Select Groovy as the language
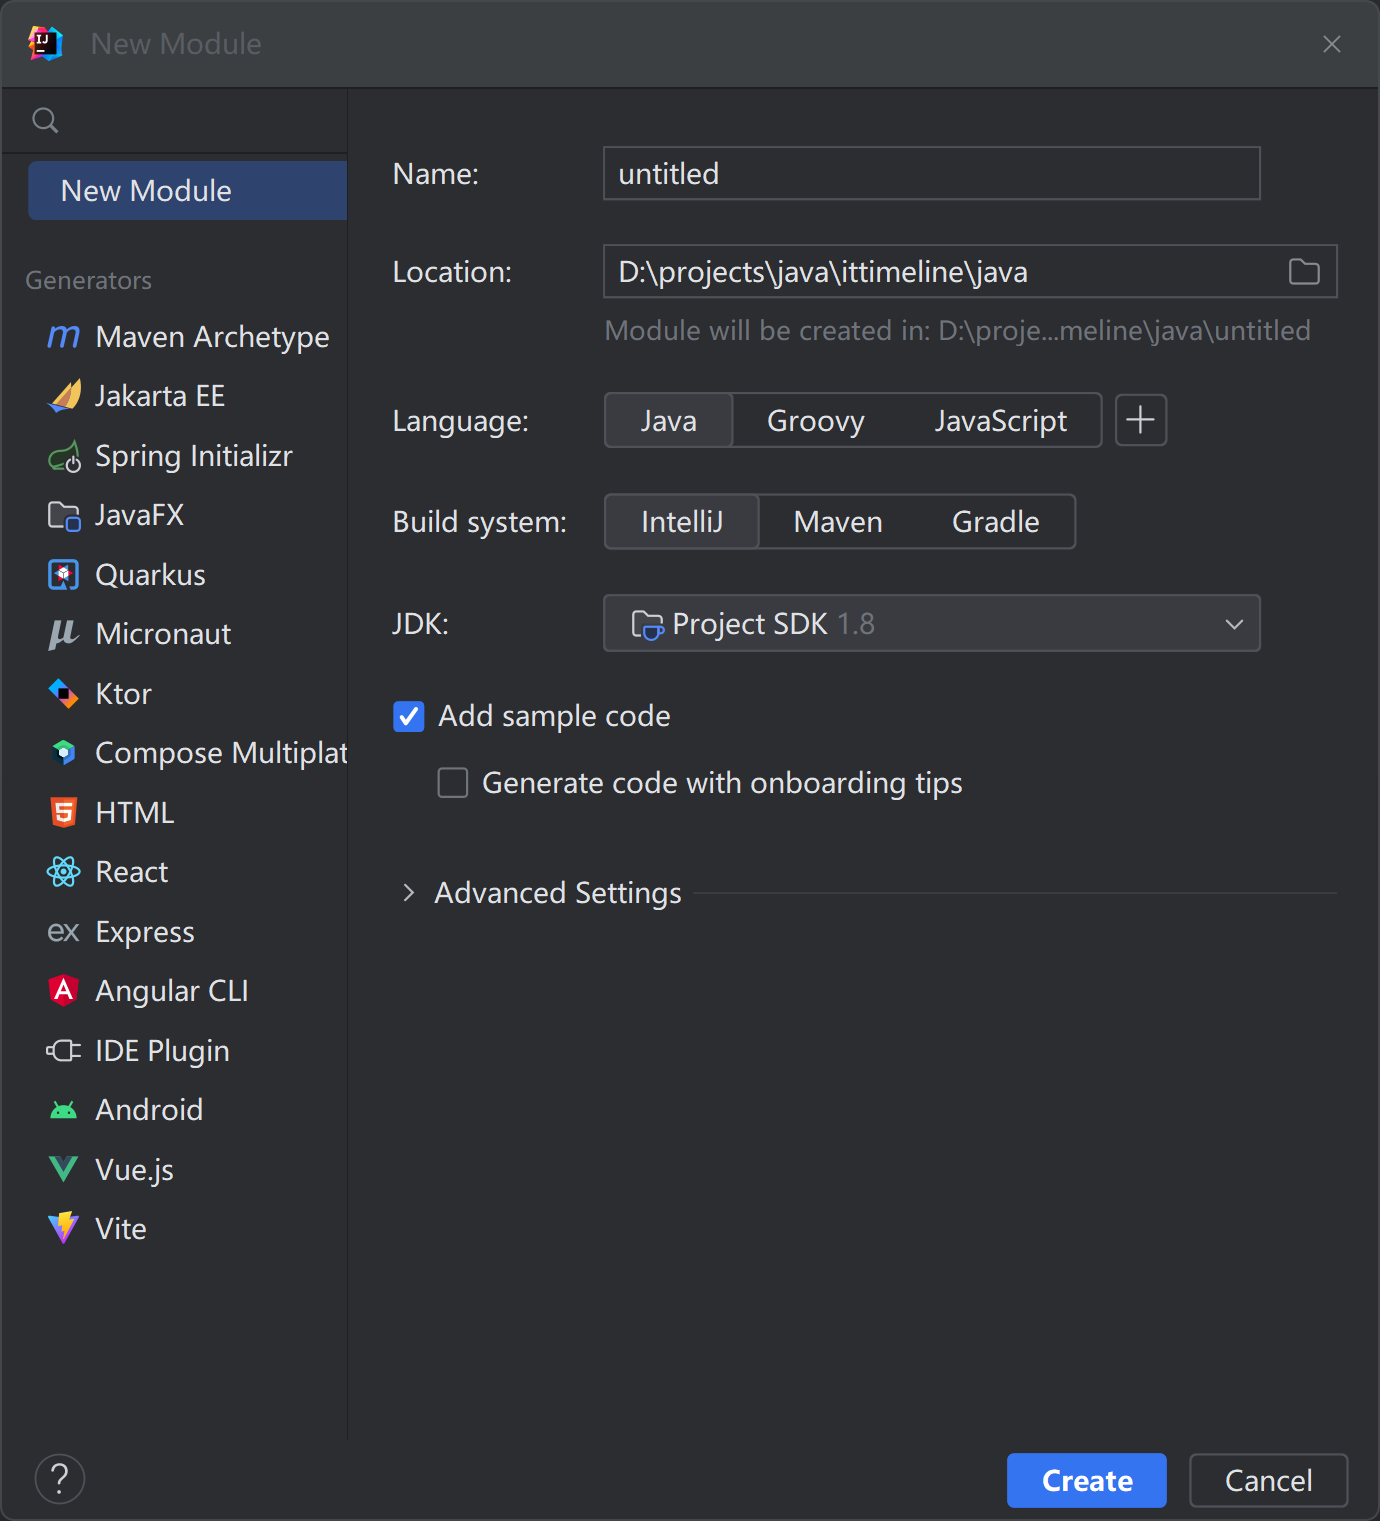1380x1521 pixels. tap(816, 420)
